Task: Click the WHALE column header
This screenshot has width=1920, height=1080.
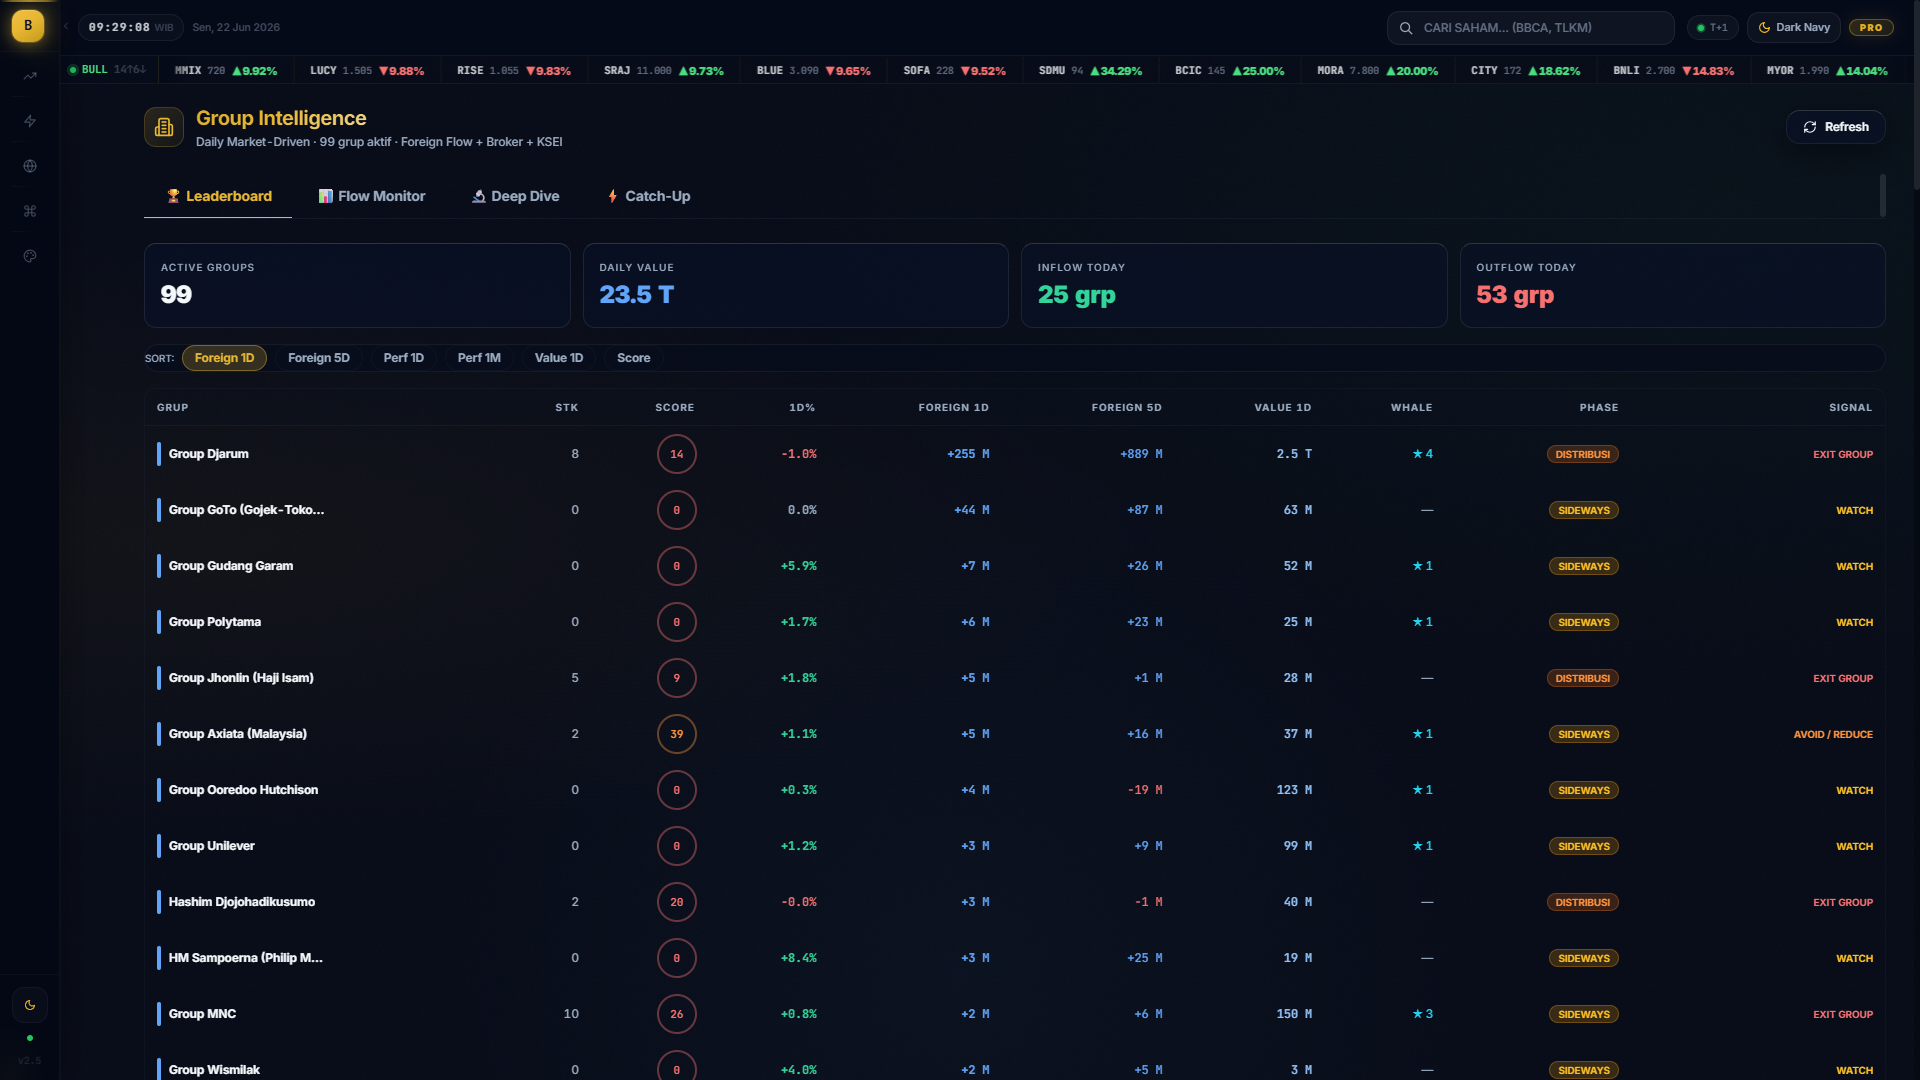Action: [x=1412, y=408]
